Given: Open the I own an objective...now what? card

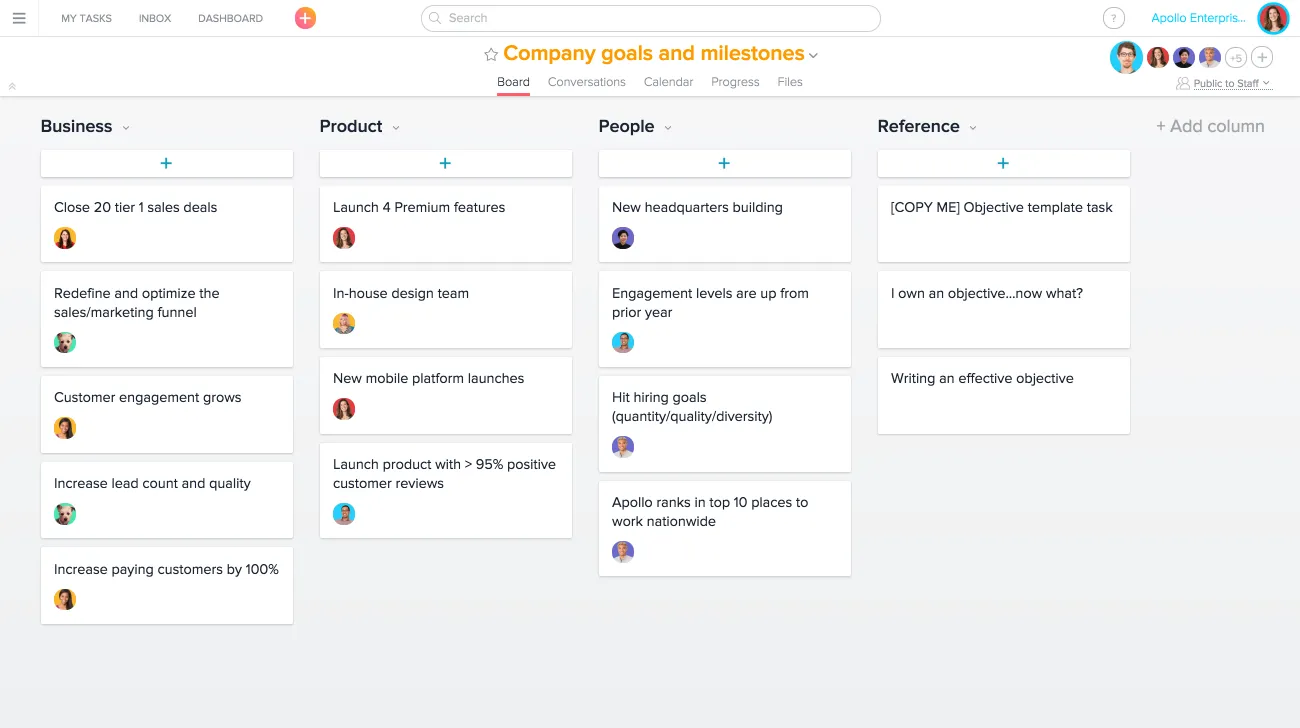Looking at the screenshot, I should (1004, 310).
